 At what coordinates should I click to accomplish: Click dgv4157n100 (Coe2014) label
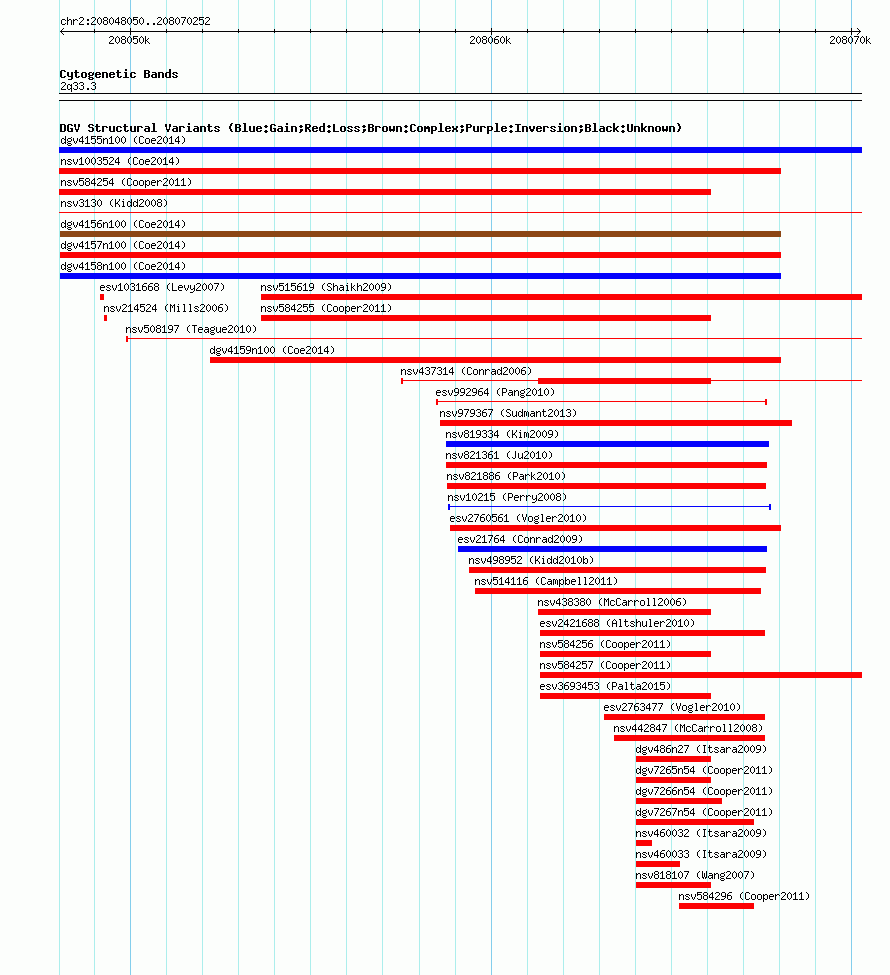point(123,246)
